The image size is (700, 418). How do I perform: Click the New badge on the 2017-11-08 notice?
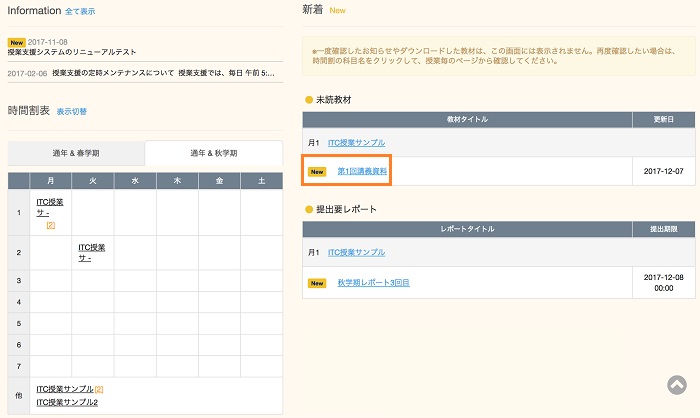point(16,42)
